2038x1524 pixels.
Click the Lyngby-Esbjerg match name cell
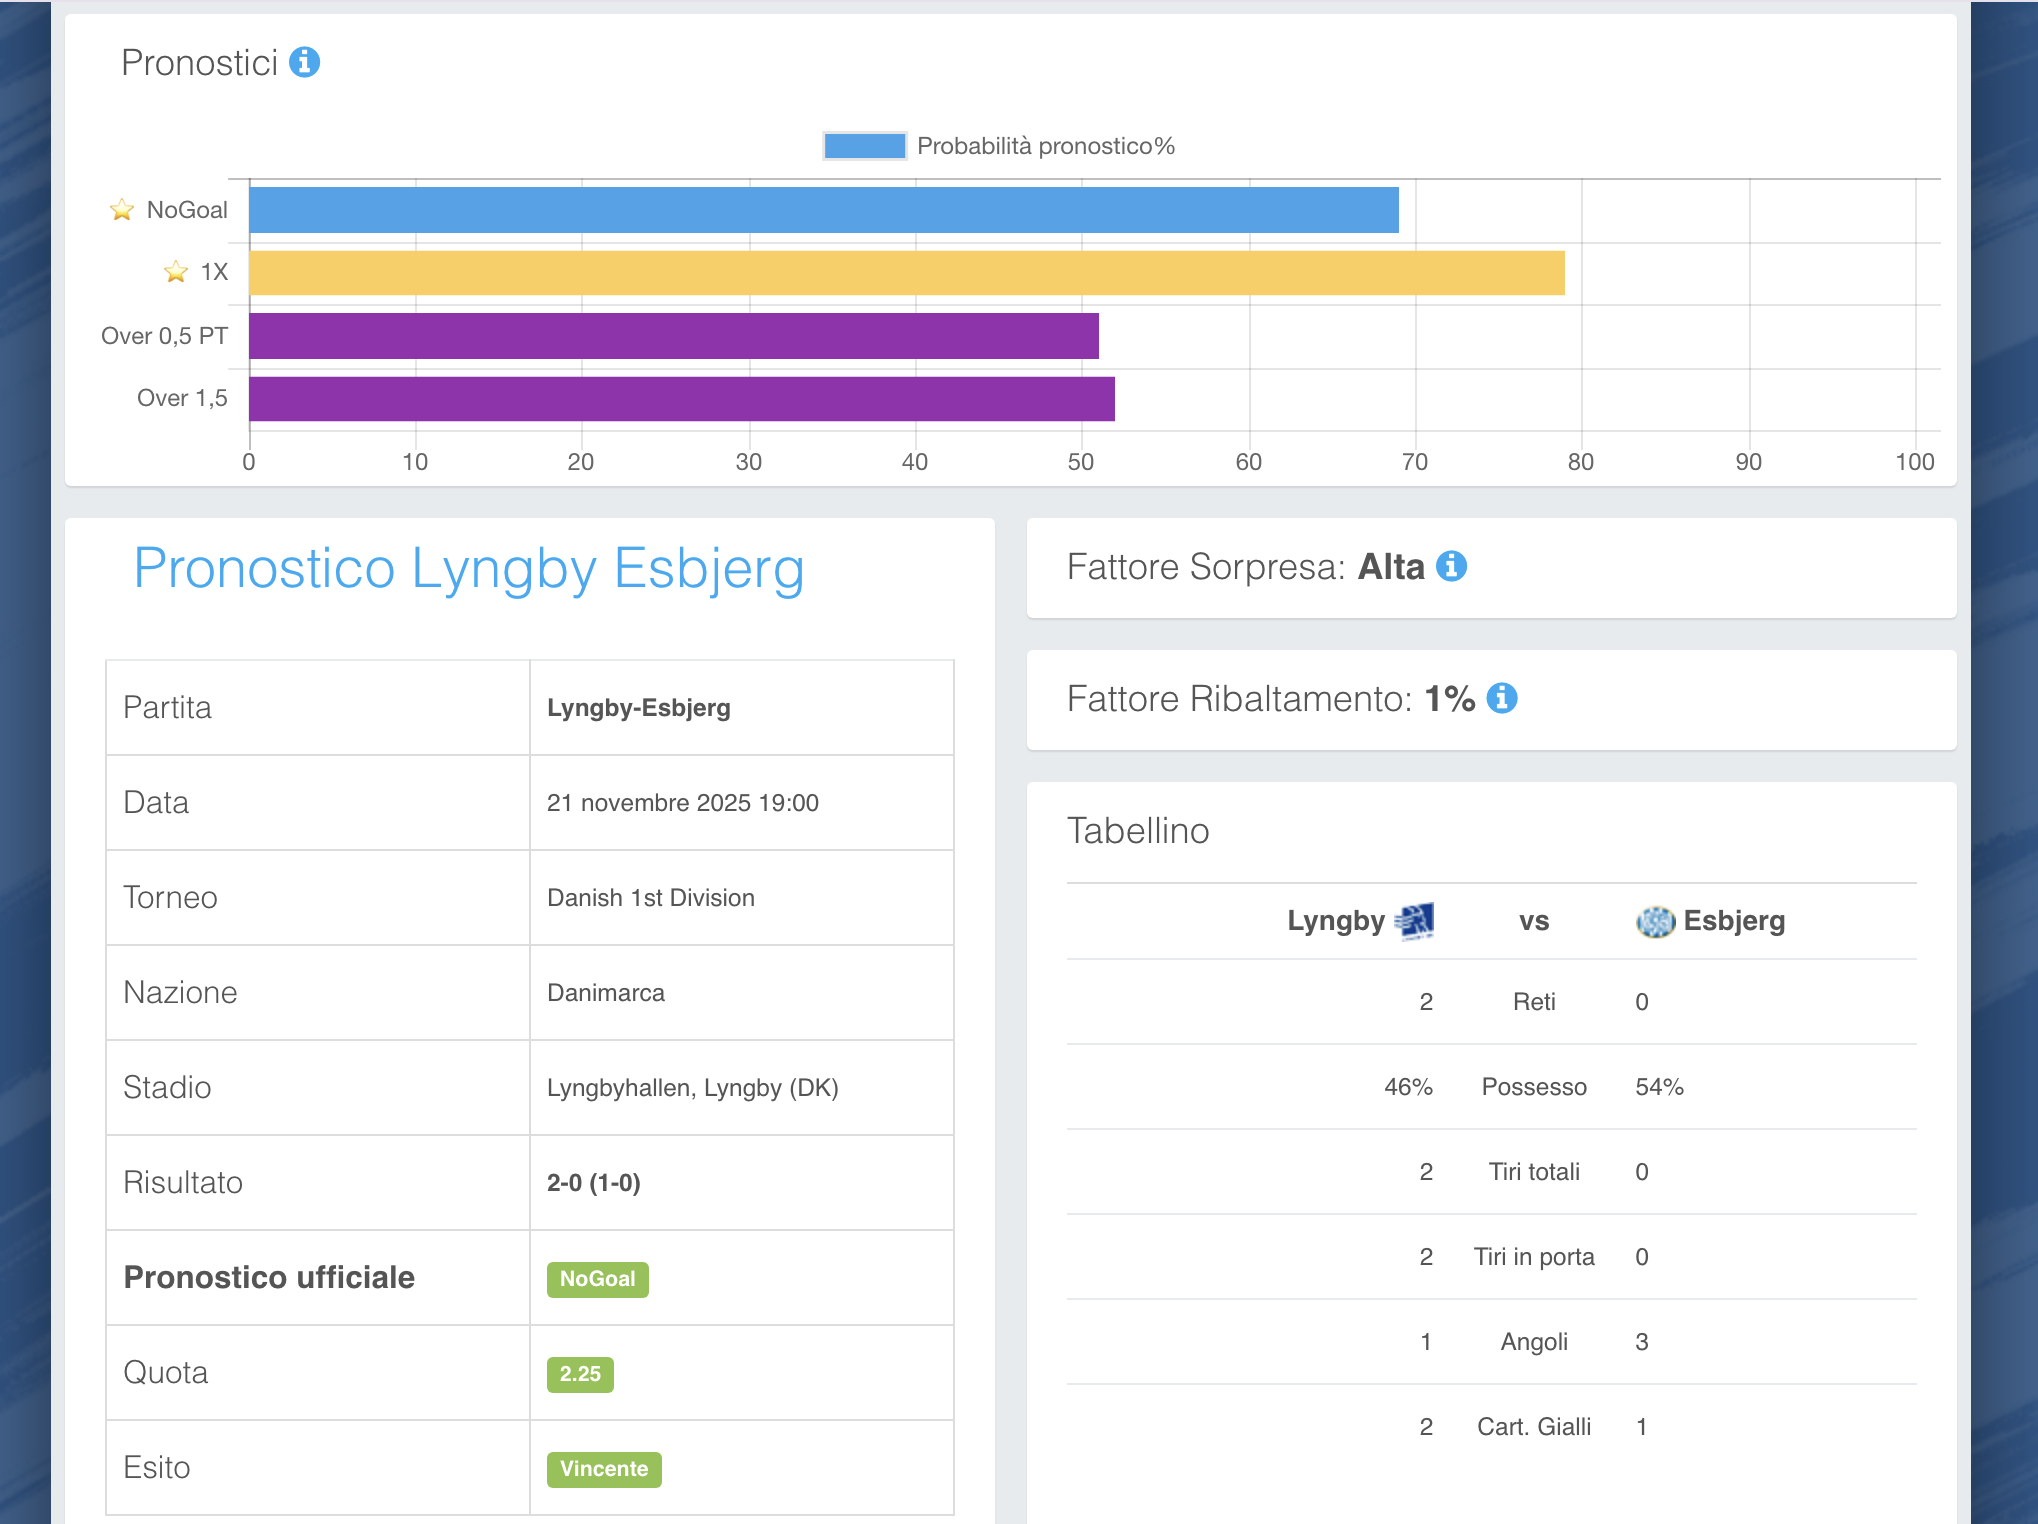pos(638,708)
